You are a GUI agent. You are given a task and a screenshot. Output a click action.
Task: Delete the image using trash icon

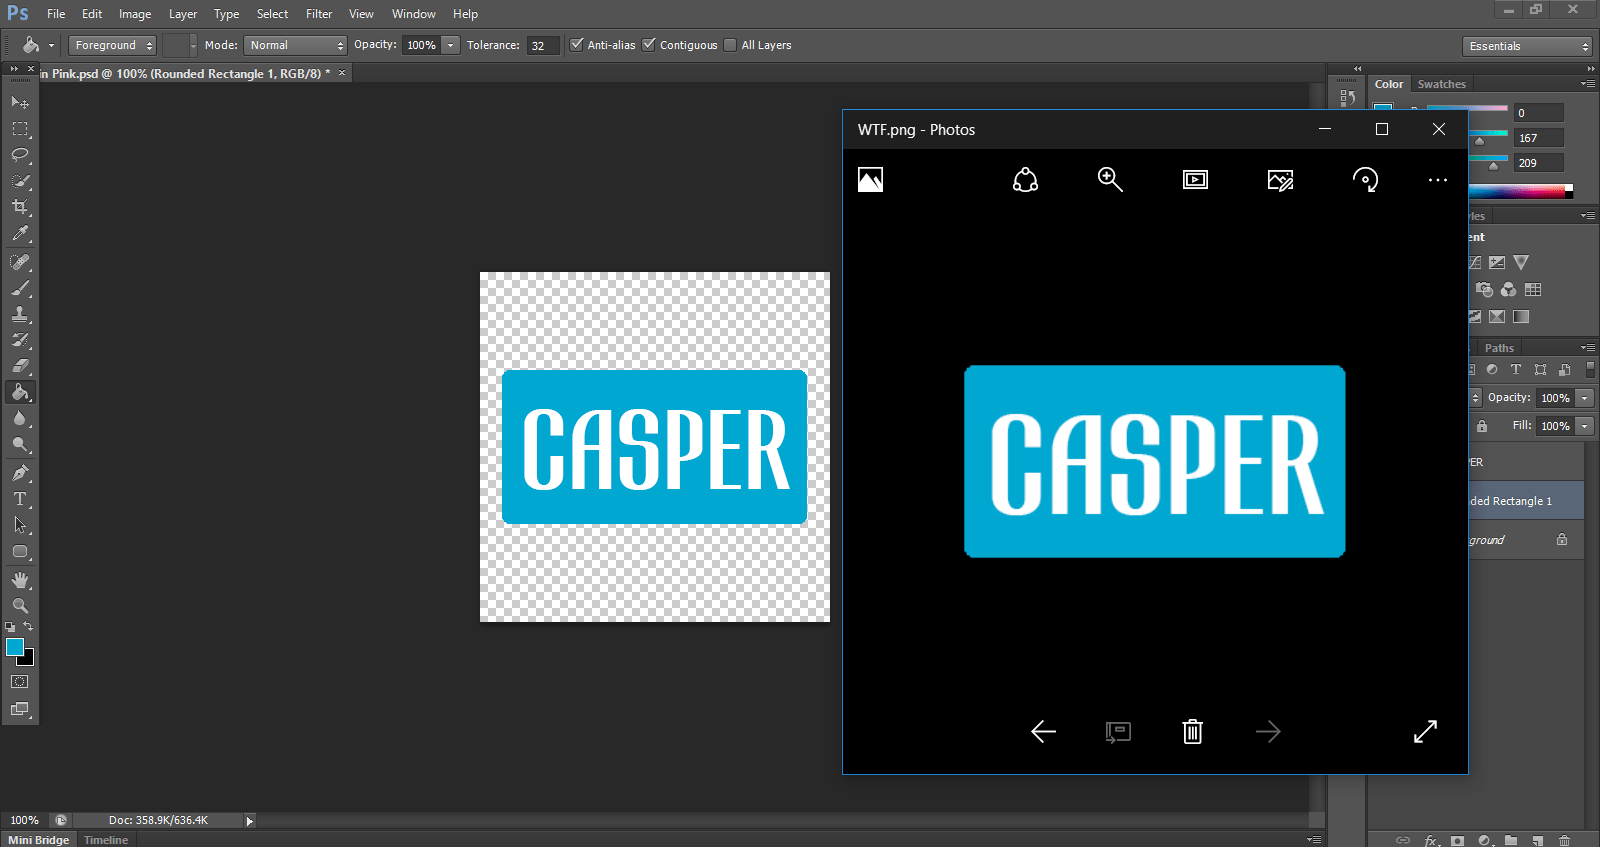[x=1192, y=731]
